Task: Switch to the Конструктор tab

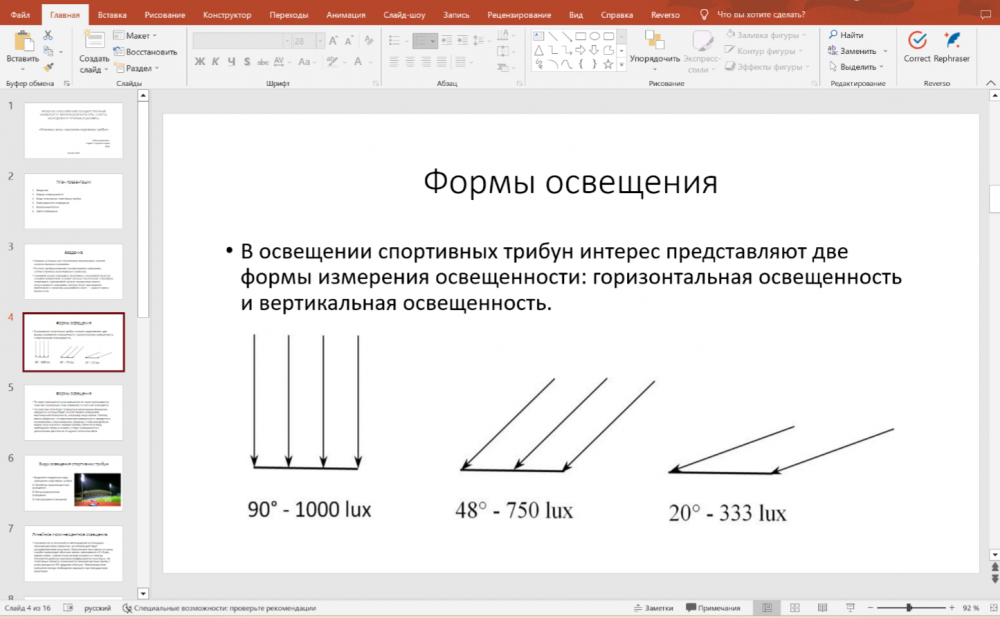Action: (x=226, y=14)
